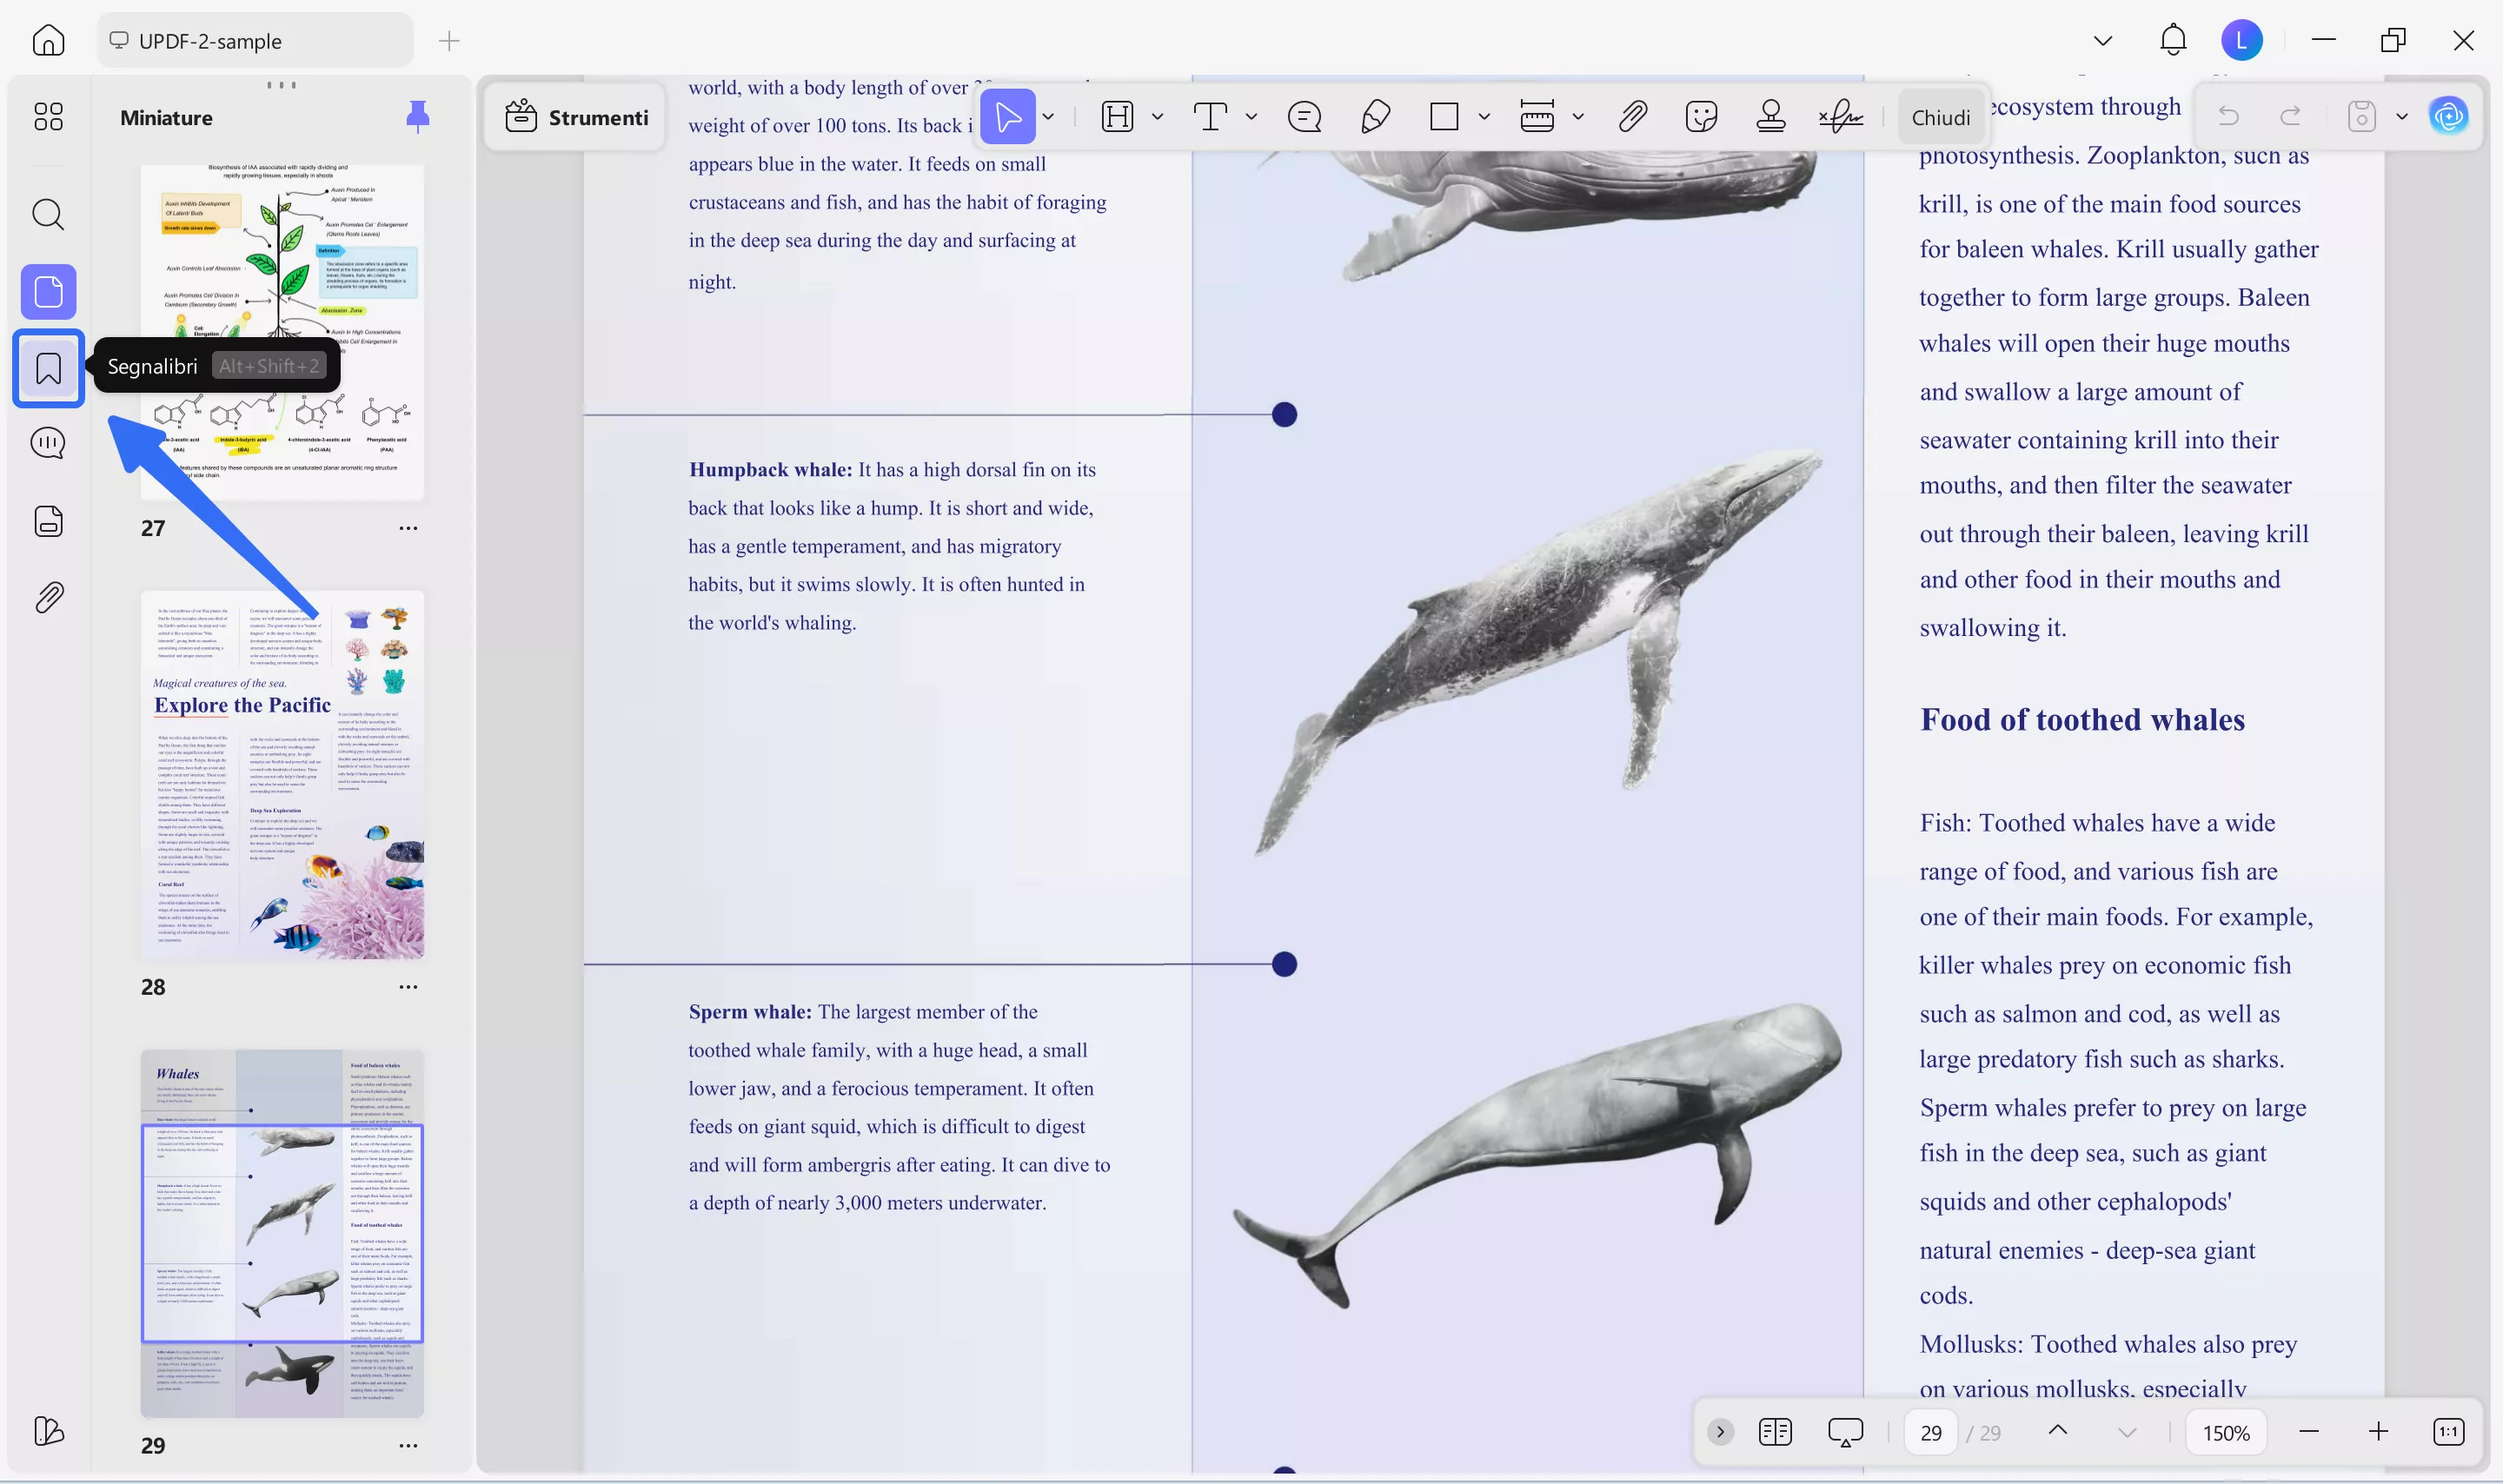Image resolution: width=2503 pixels, height=1484 pixels.
Task: Open the Segnalibri bookmarks panel
Action: point(48,368)
